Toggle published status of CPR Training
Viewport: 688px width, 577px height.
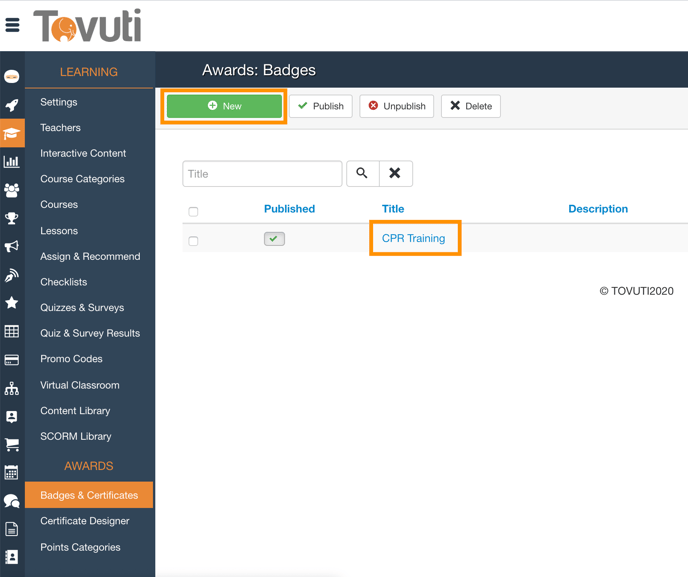click(274, 239)
